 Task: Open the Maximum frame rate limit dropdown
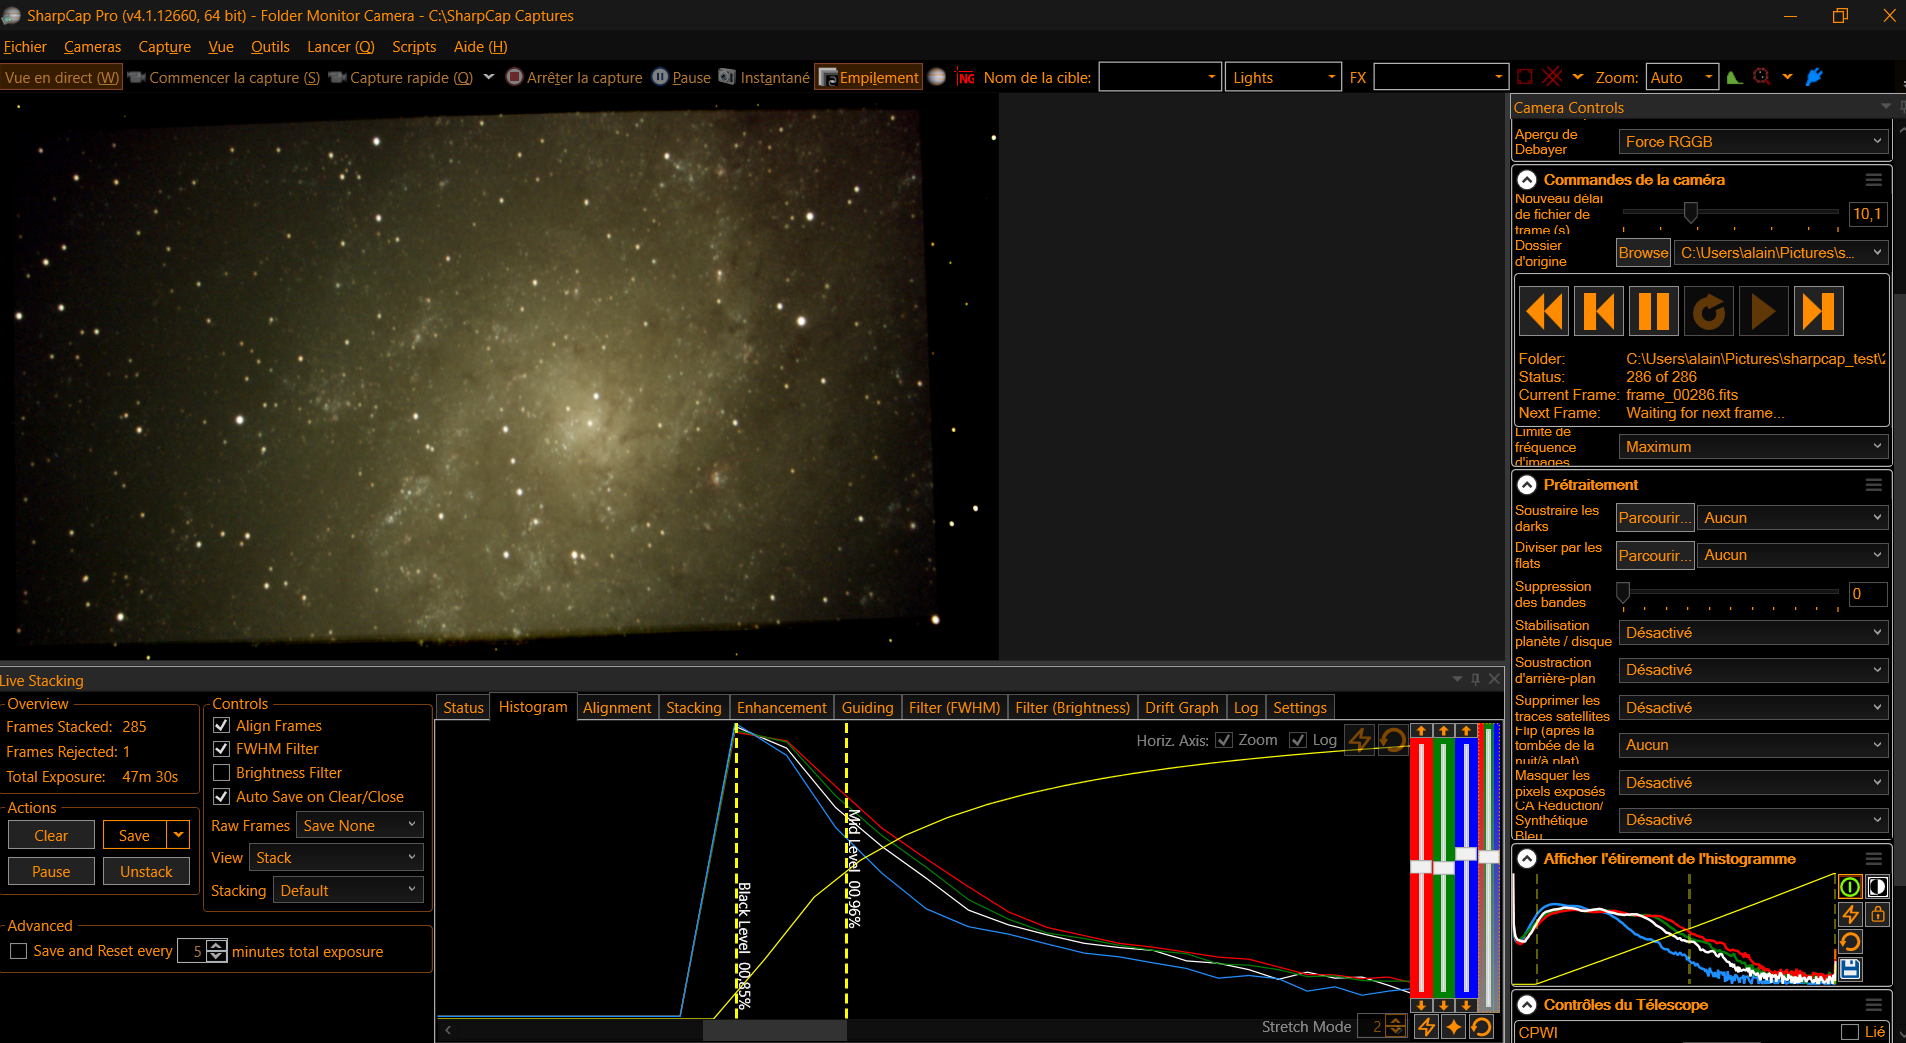(1753, 447)
